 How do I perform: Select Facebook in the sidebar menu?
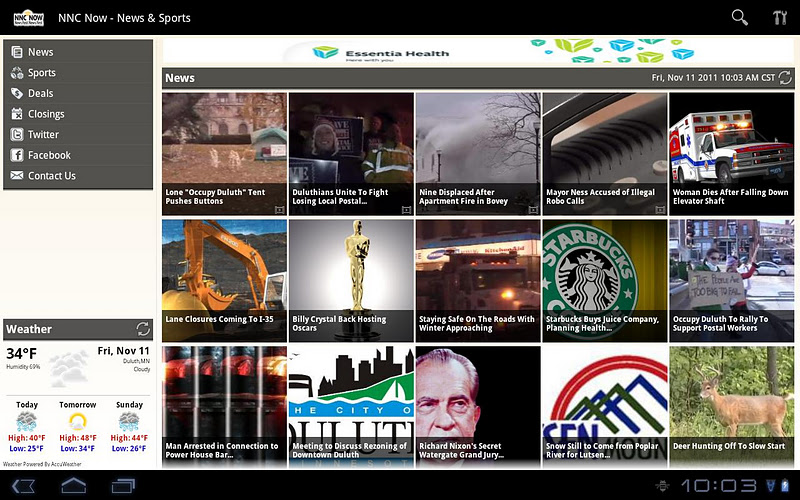[x=78, y=155]
